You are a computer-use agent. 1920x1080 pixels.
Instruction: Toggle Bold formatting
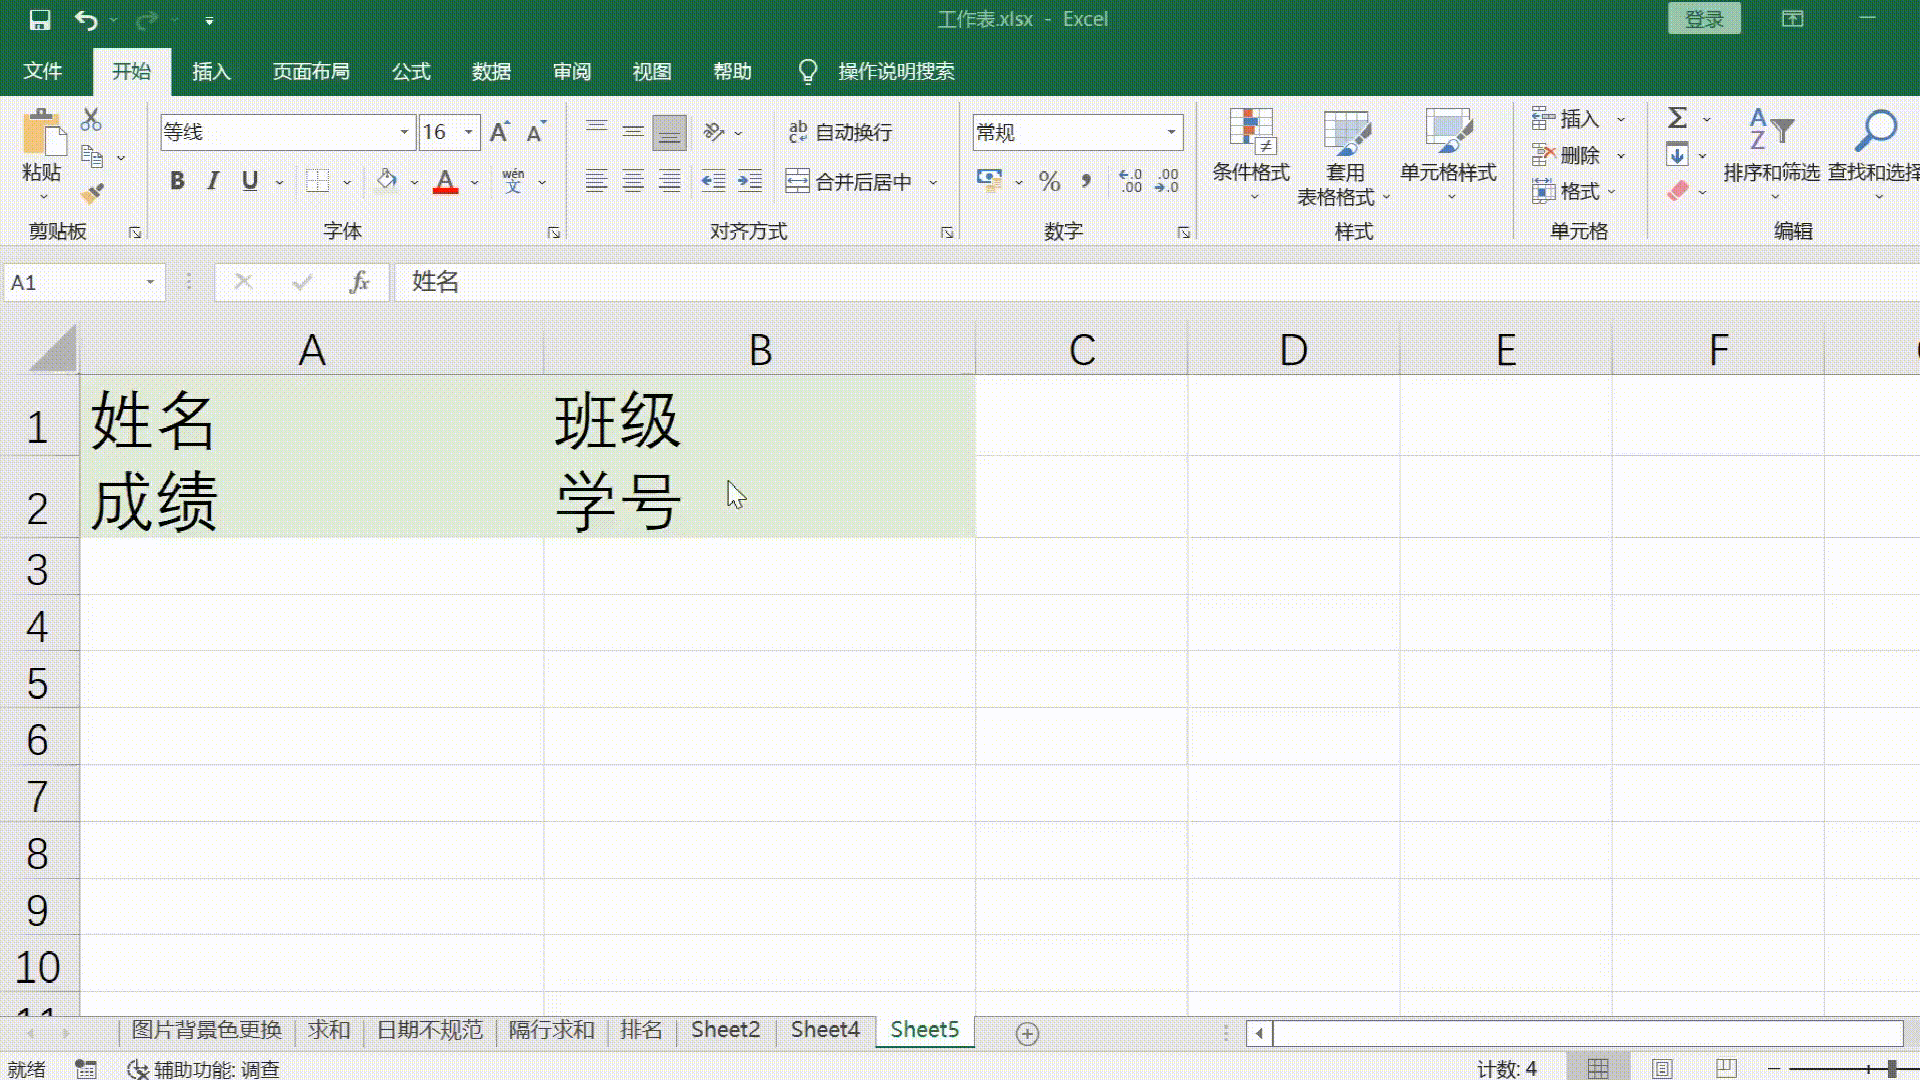177,181
